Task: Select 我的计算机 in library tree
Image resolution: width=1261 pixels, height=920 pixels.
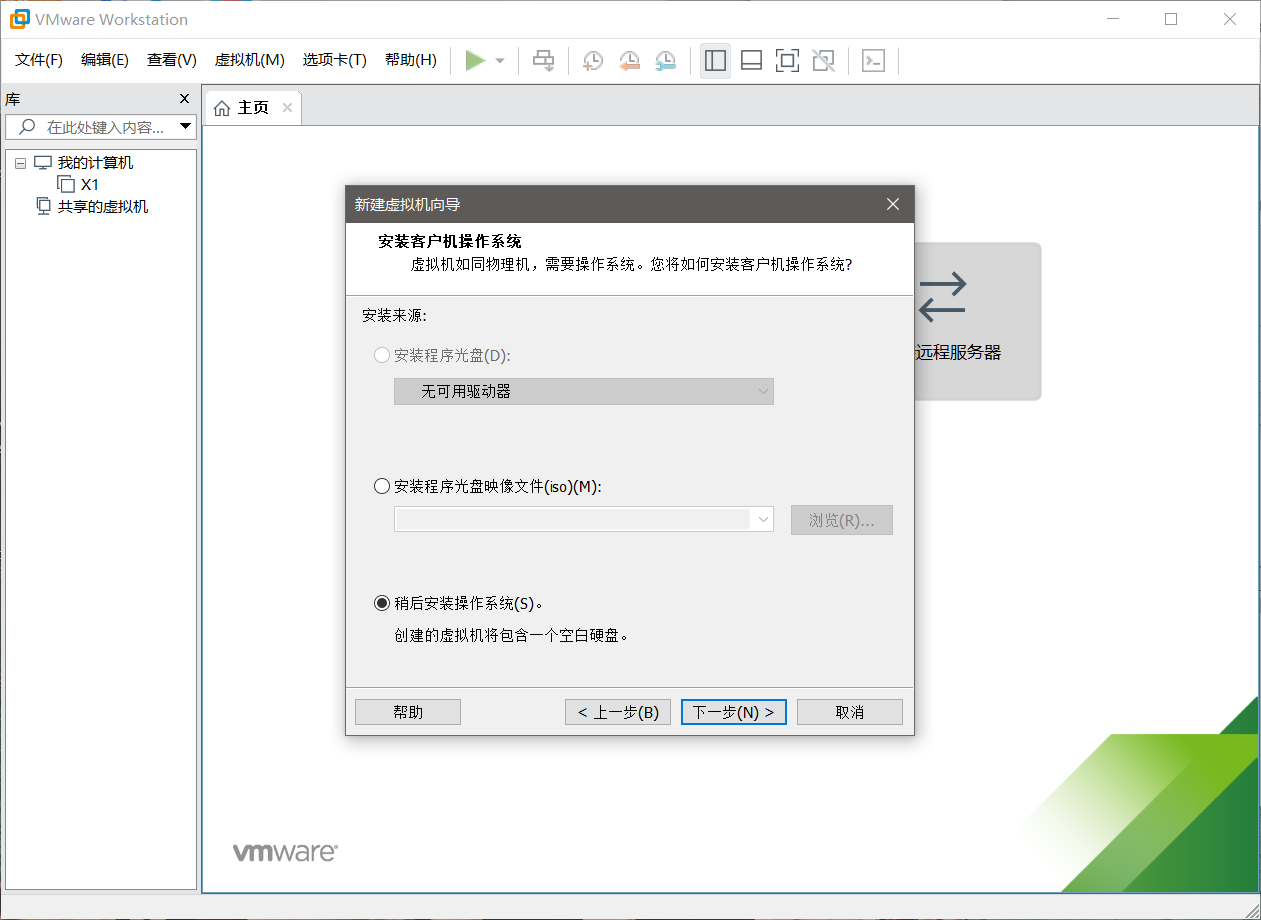Action: click(95, 163)
